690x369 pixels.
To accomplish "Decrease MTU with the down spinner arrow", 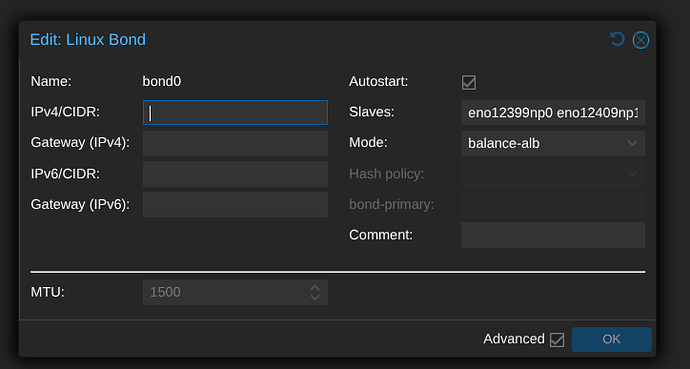I will 315,297.
